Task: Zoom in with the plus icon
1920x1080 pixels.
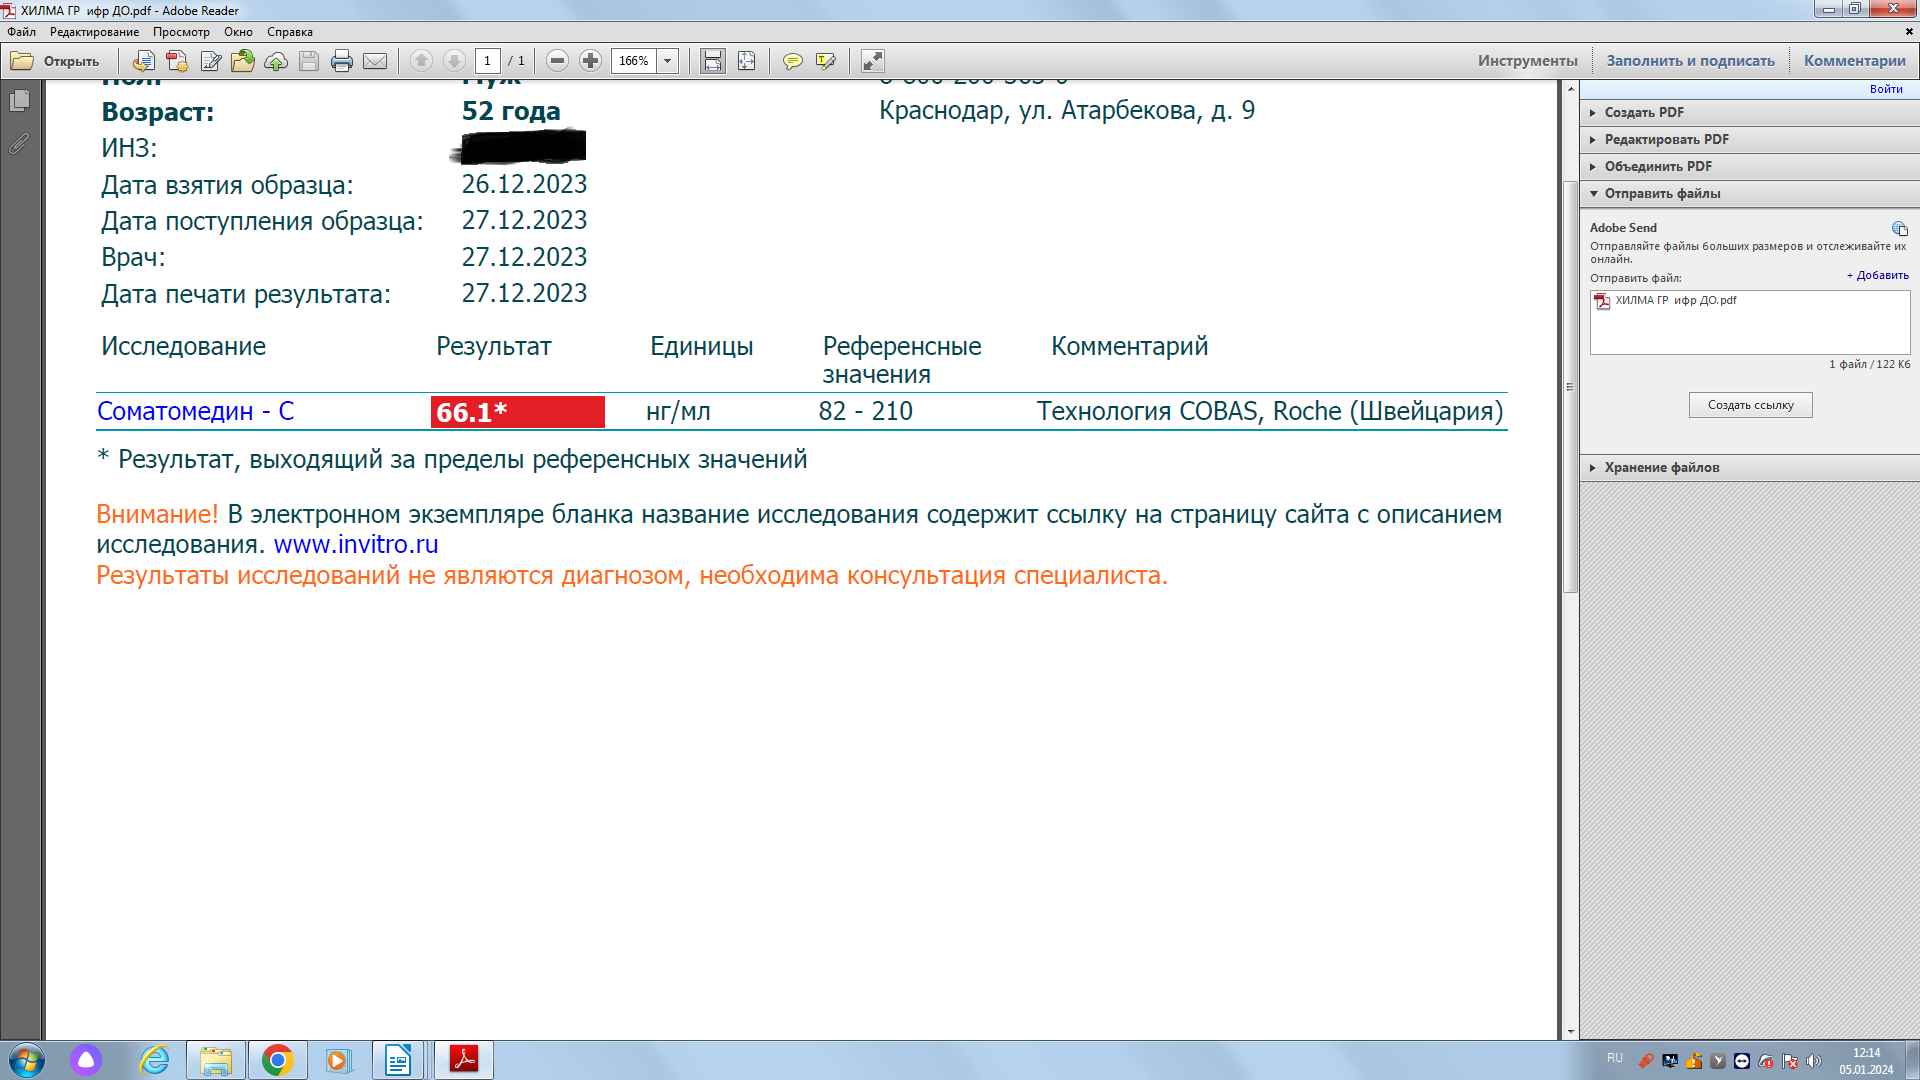Action: coord(591,61)
